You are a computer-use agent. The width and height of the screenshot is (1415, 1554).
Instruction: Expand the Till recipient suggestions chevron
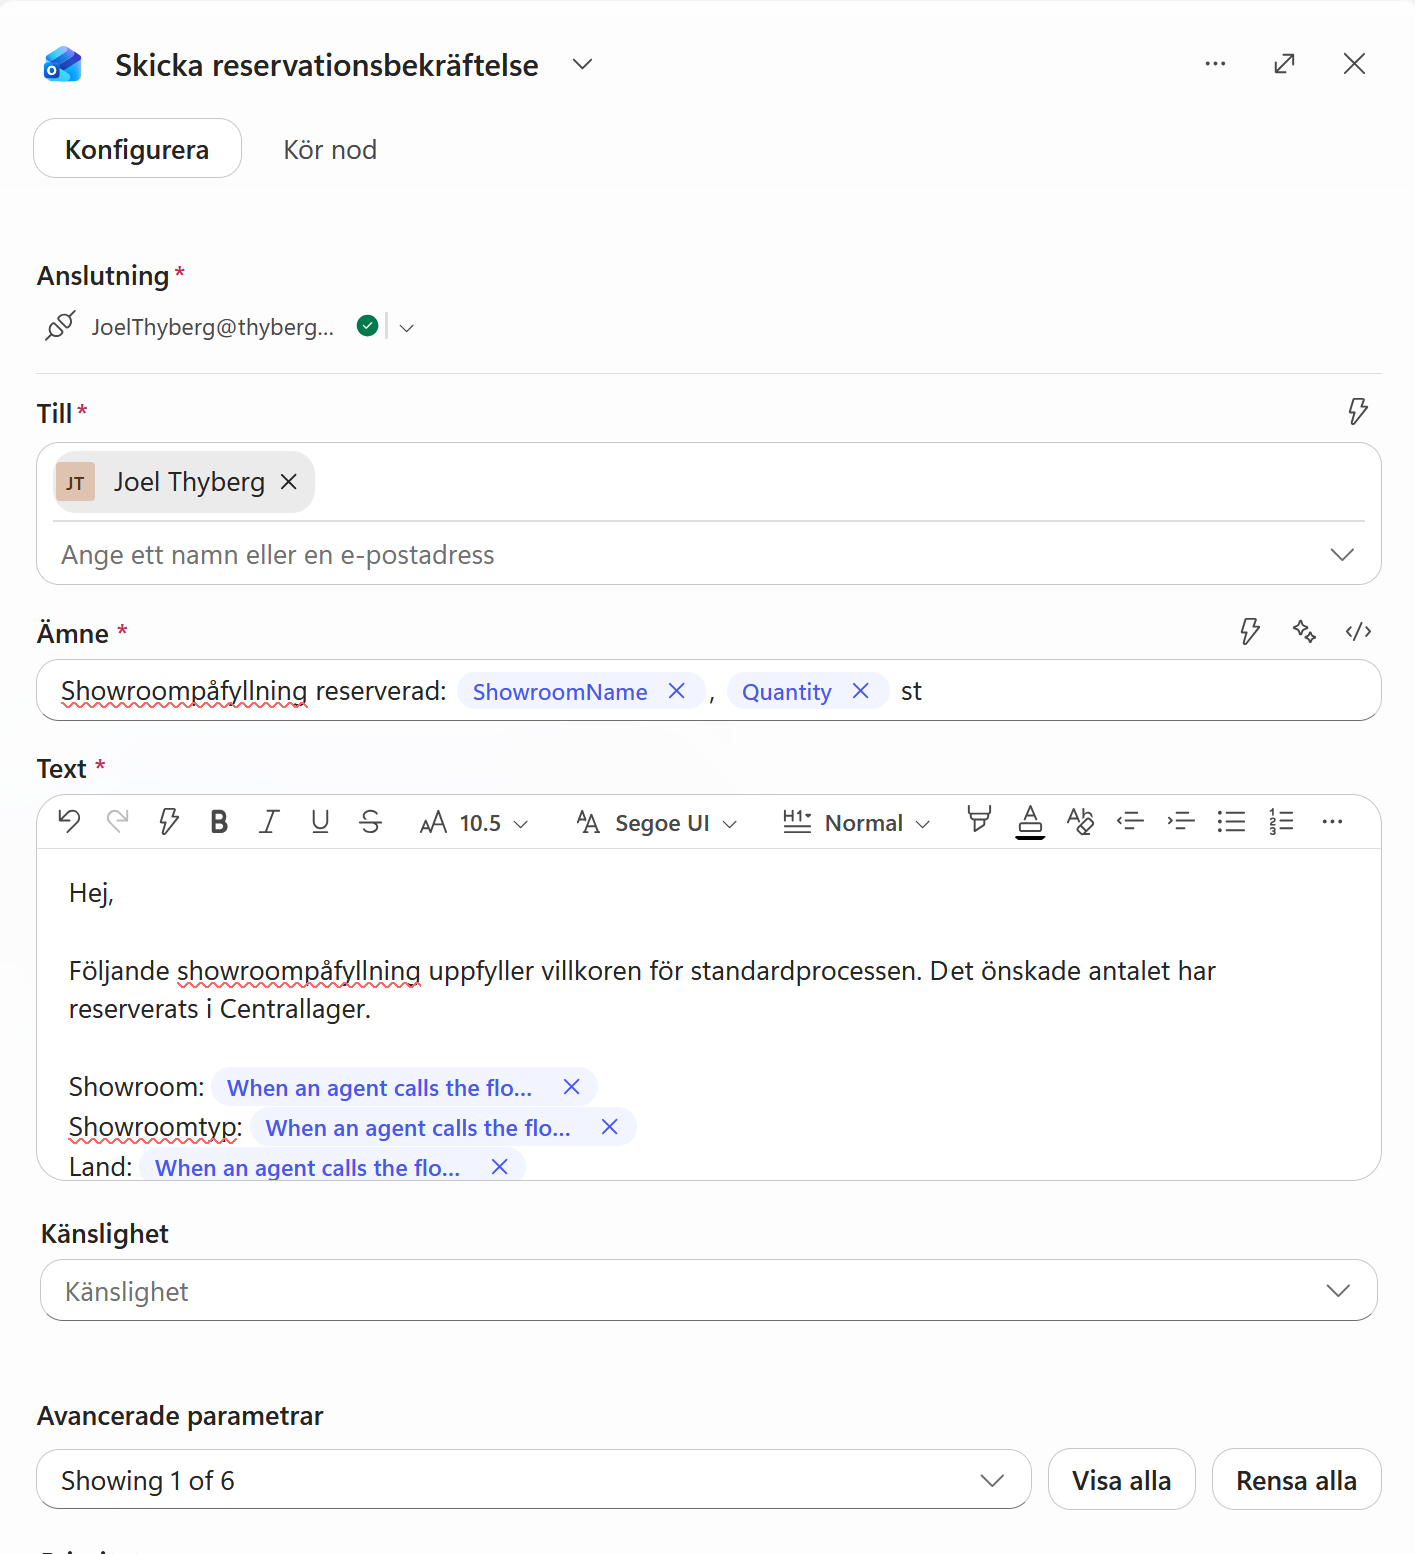click(x=1342, y=555)
